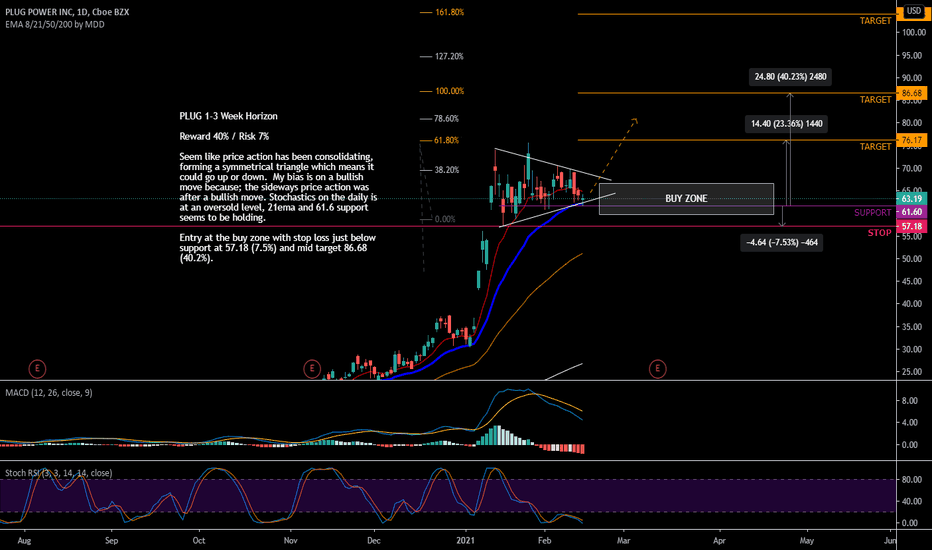This screenshot has width=932, height=550.
Task: Click the 86.68 target price label
Action: [911, 93]
